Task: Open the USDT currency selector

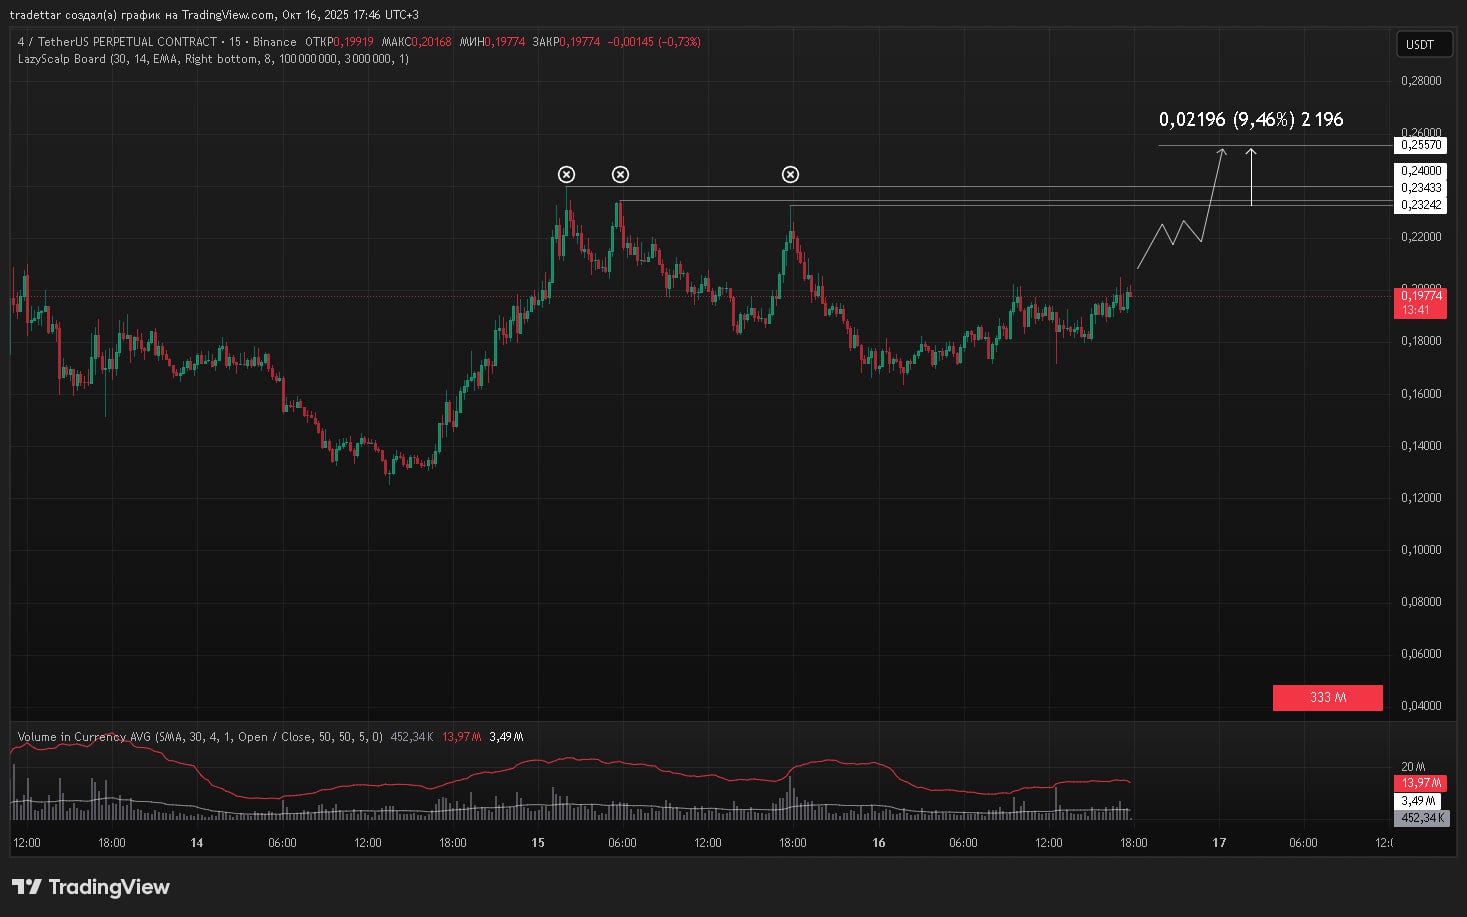Action: 1420,44
